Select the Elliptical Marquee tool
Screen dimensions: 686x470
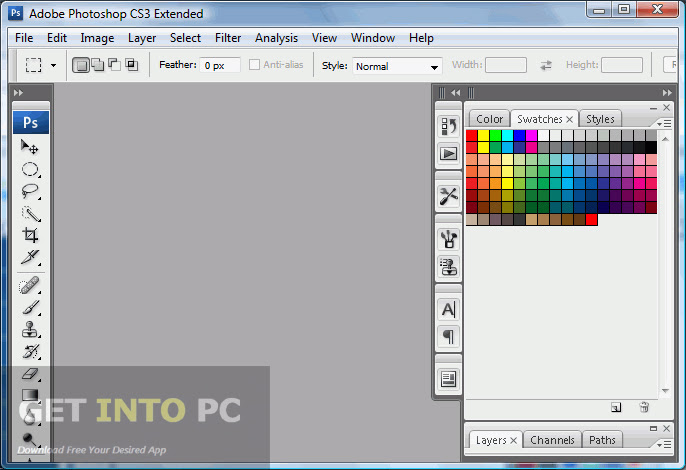[30, 169]
